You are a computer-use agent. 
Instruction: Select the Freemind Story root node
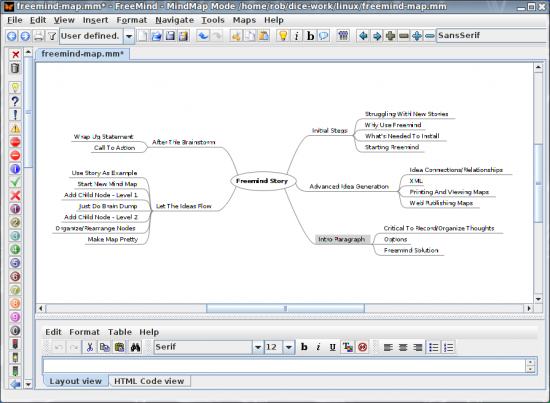click(x=262, y=181)
